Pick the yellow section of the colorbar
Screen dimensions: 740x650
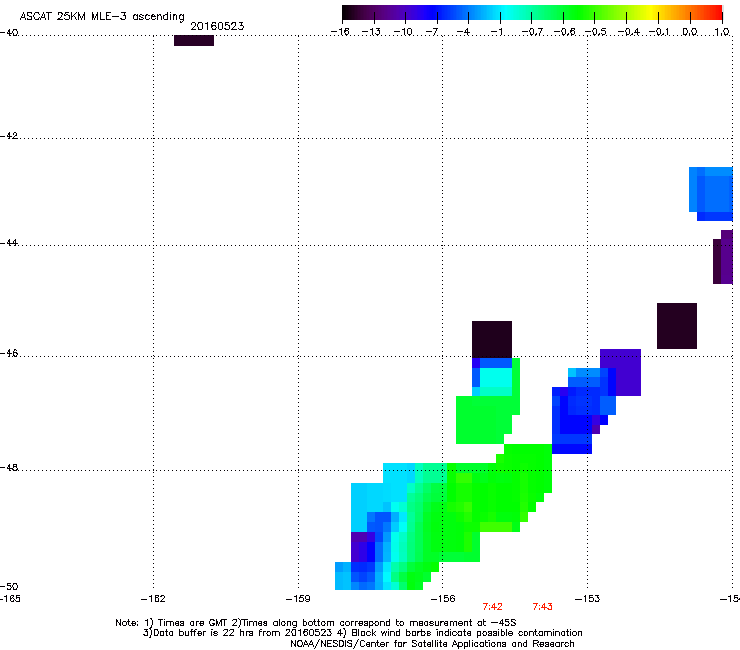pyautogui.click(x=652, y=13)
